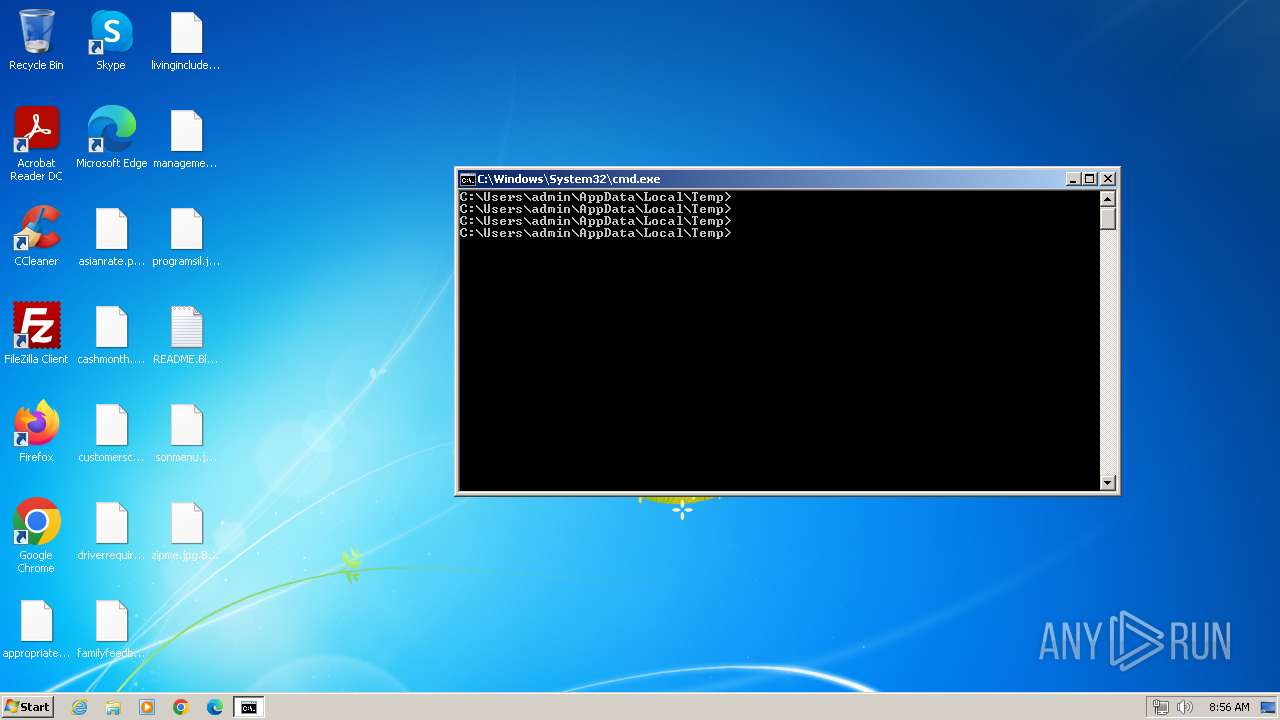Open the Recycle Bin desktop icon
Image resolution: width=1280 pixels, height=720 pixels.
(x=36, y=40)
